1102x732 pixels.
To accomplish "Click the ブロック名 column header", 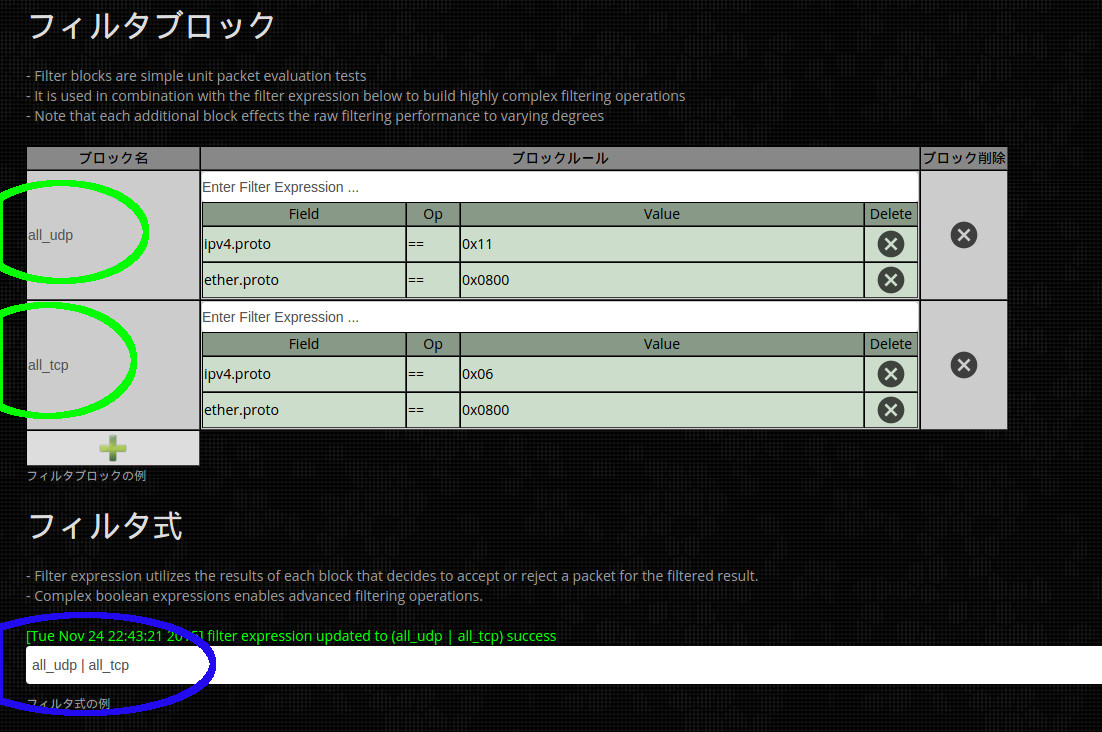I will [113, 158].
